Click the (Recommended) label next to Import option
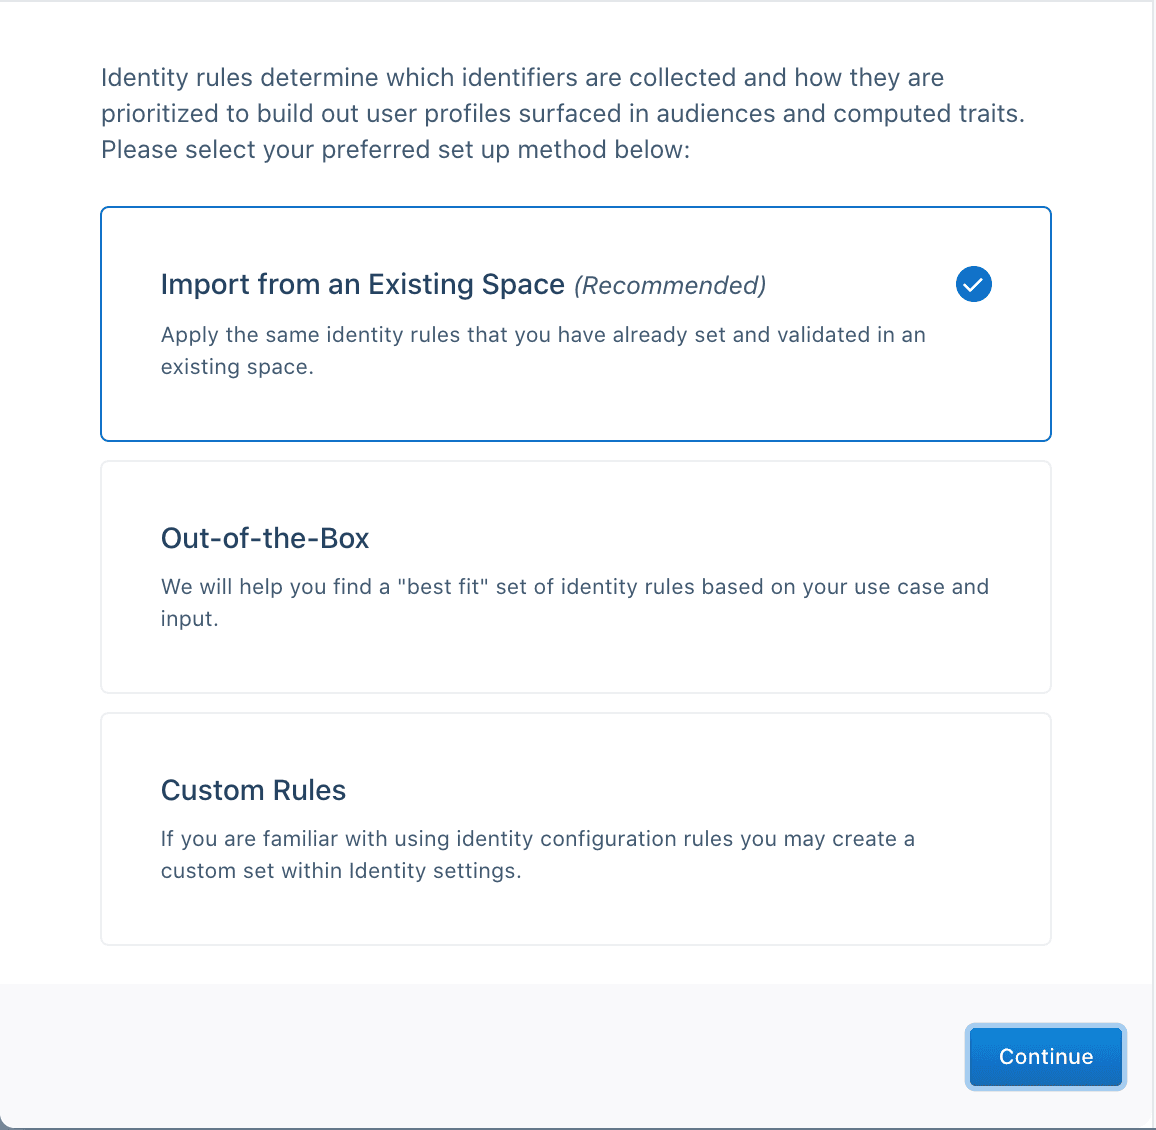 (x=669, y=285)
